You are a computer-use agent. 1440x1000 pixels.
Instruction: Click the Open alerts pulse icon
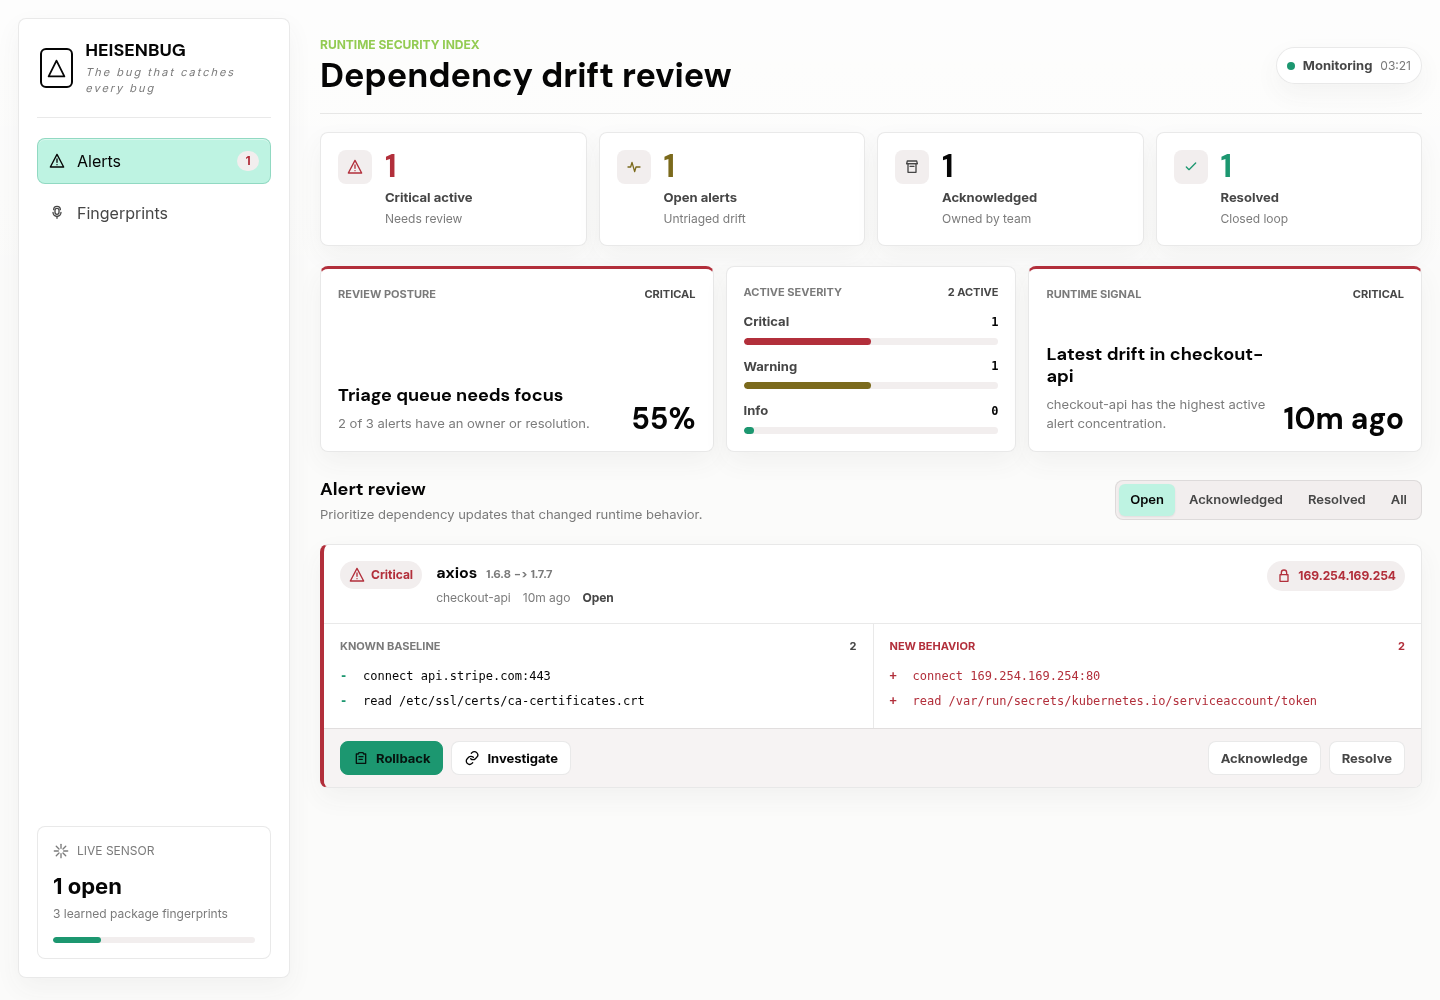pos(634,167)
